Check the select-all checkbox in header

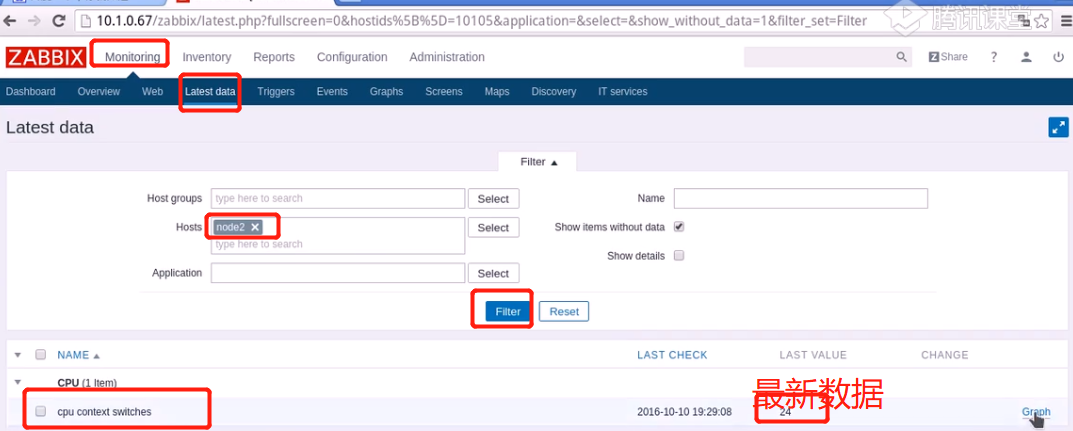point(40,354)
